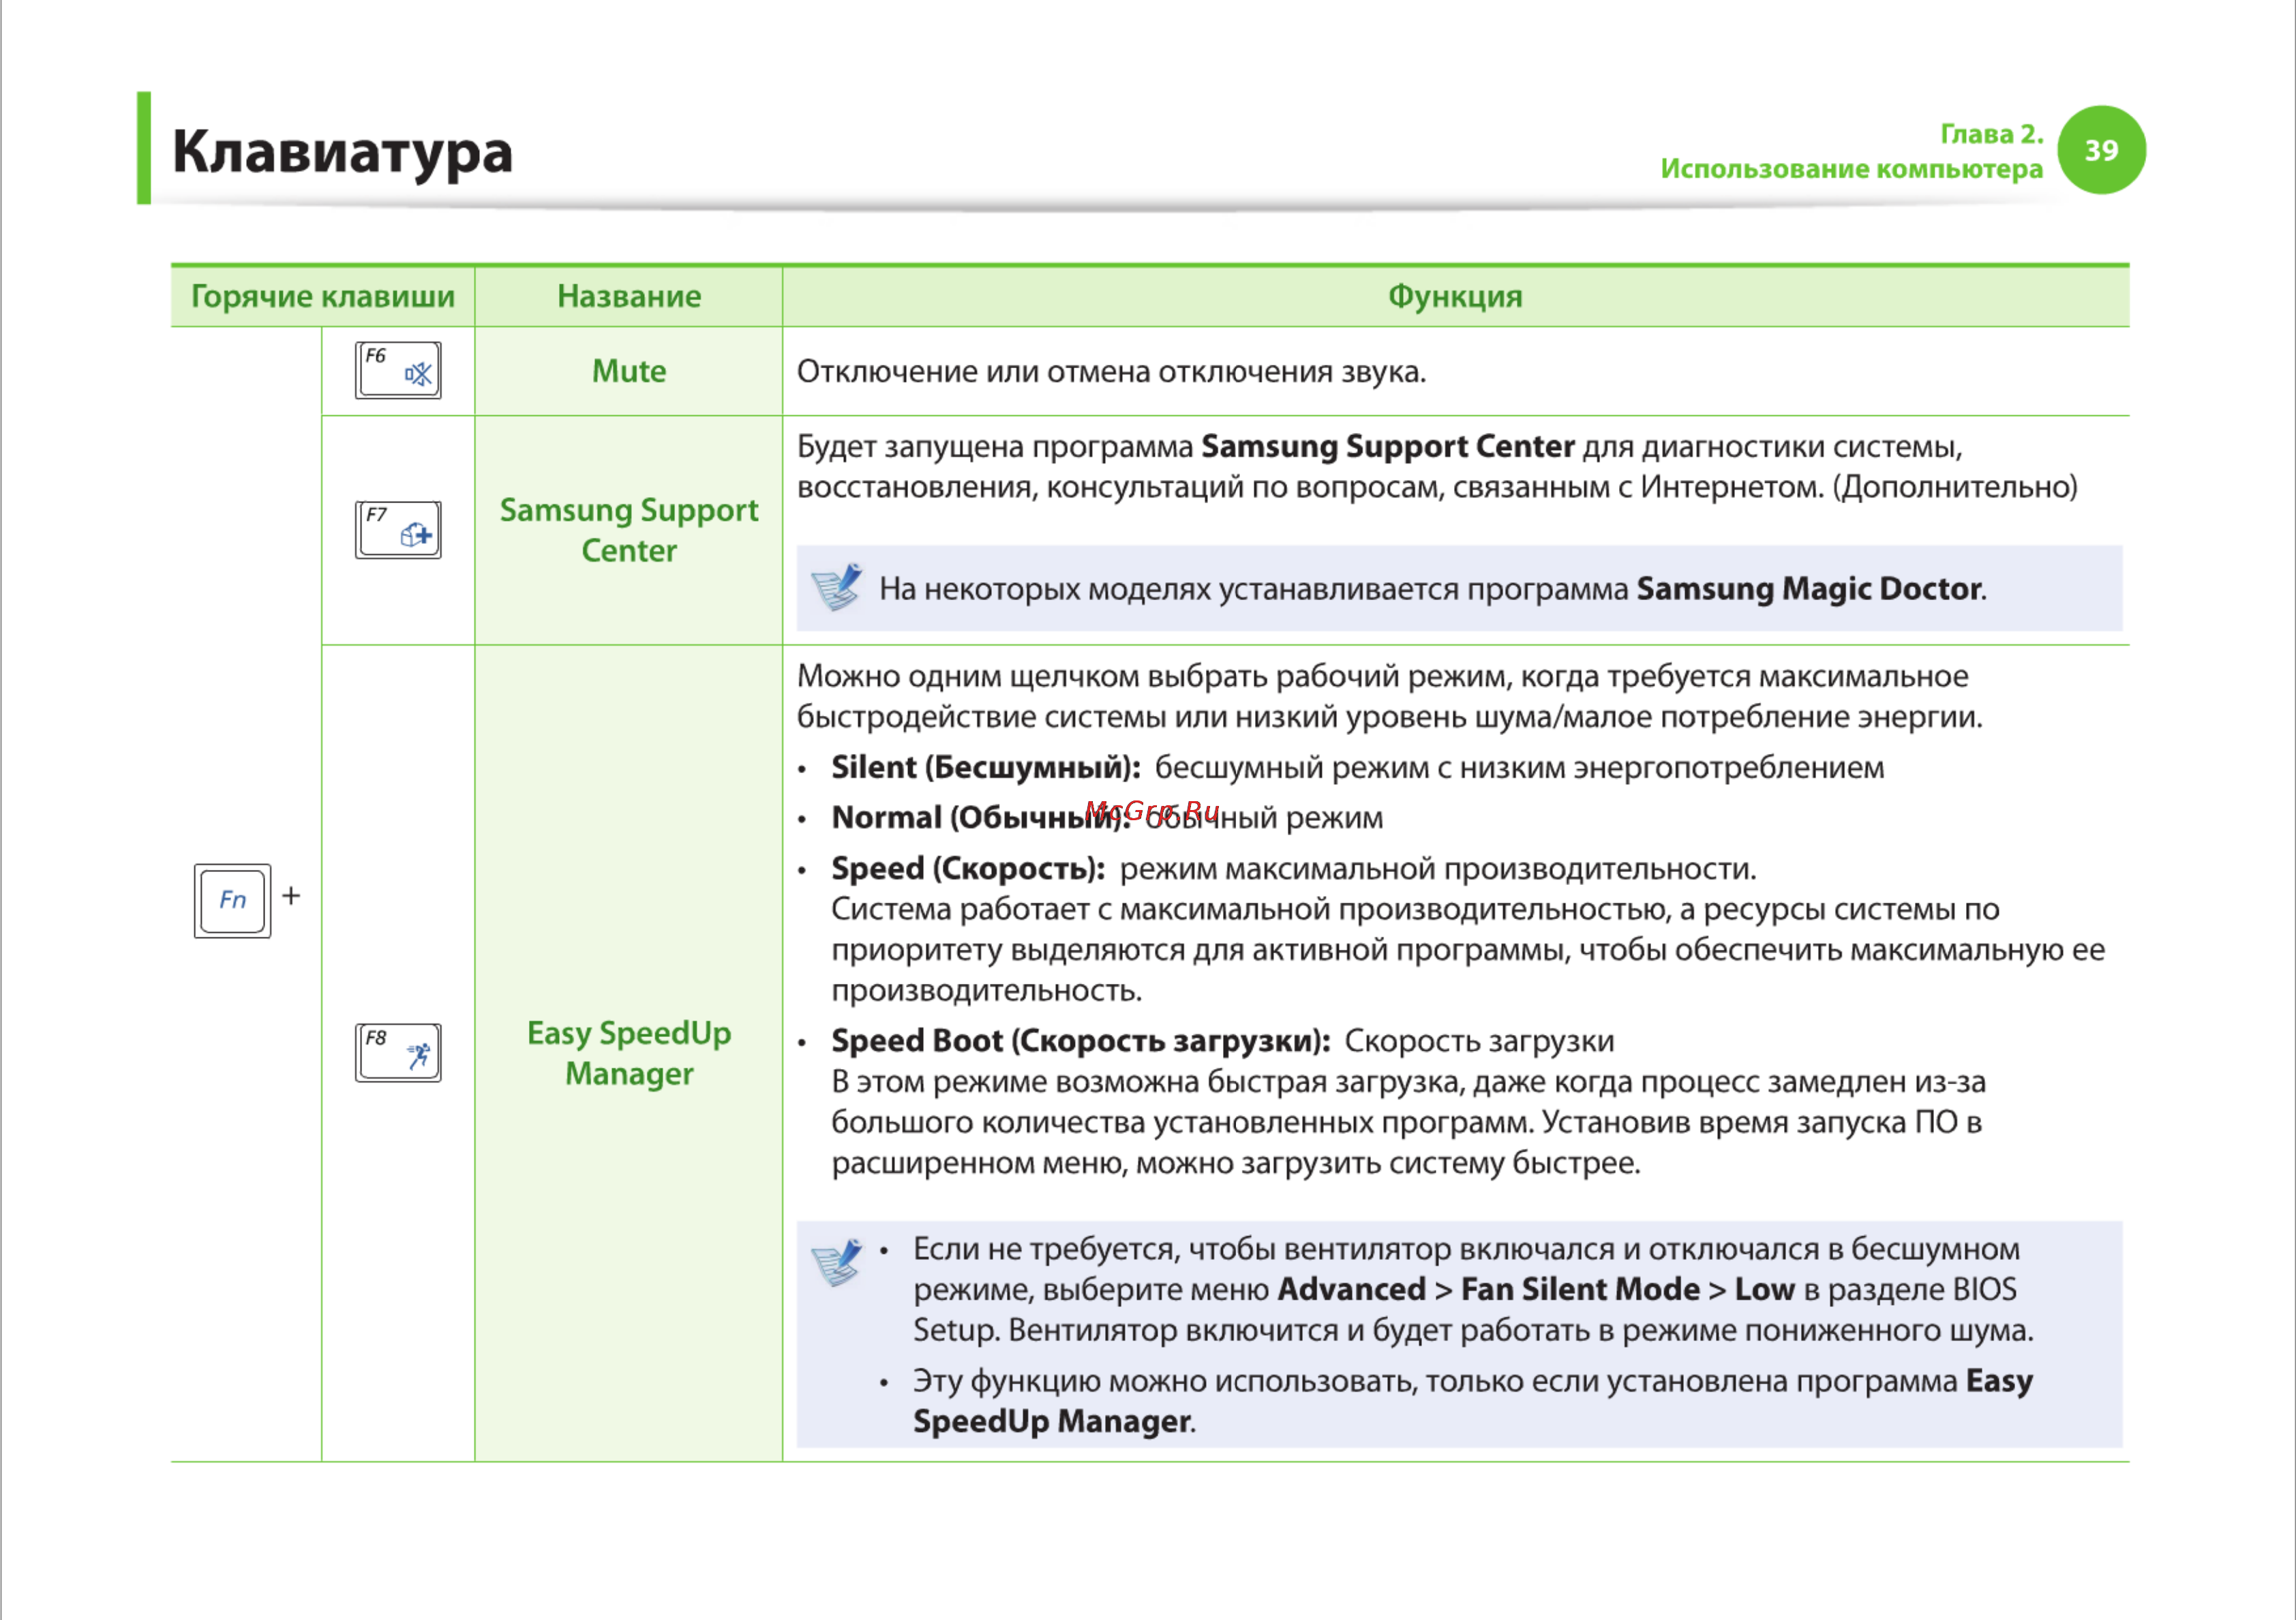Click the bold 'Low' option text
The width and height of the screenshot is (2296, 1620).
click(1765, 1290)
